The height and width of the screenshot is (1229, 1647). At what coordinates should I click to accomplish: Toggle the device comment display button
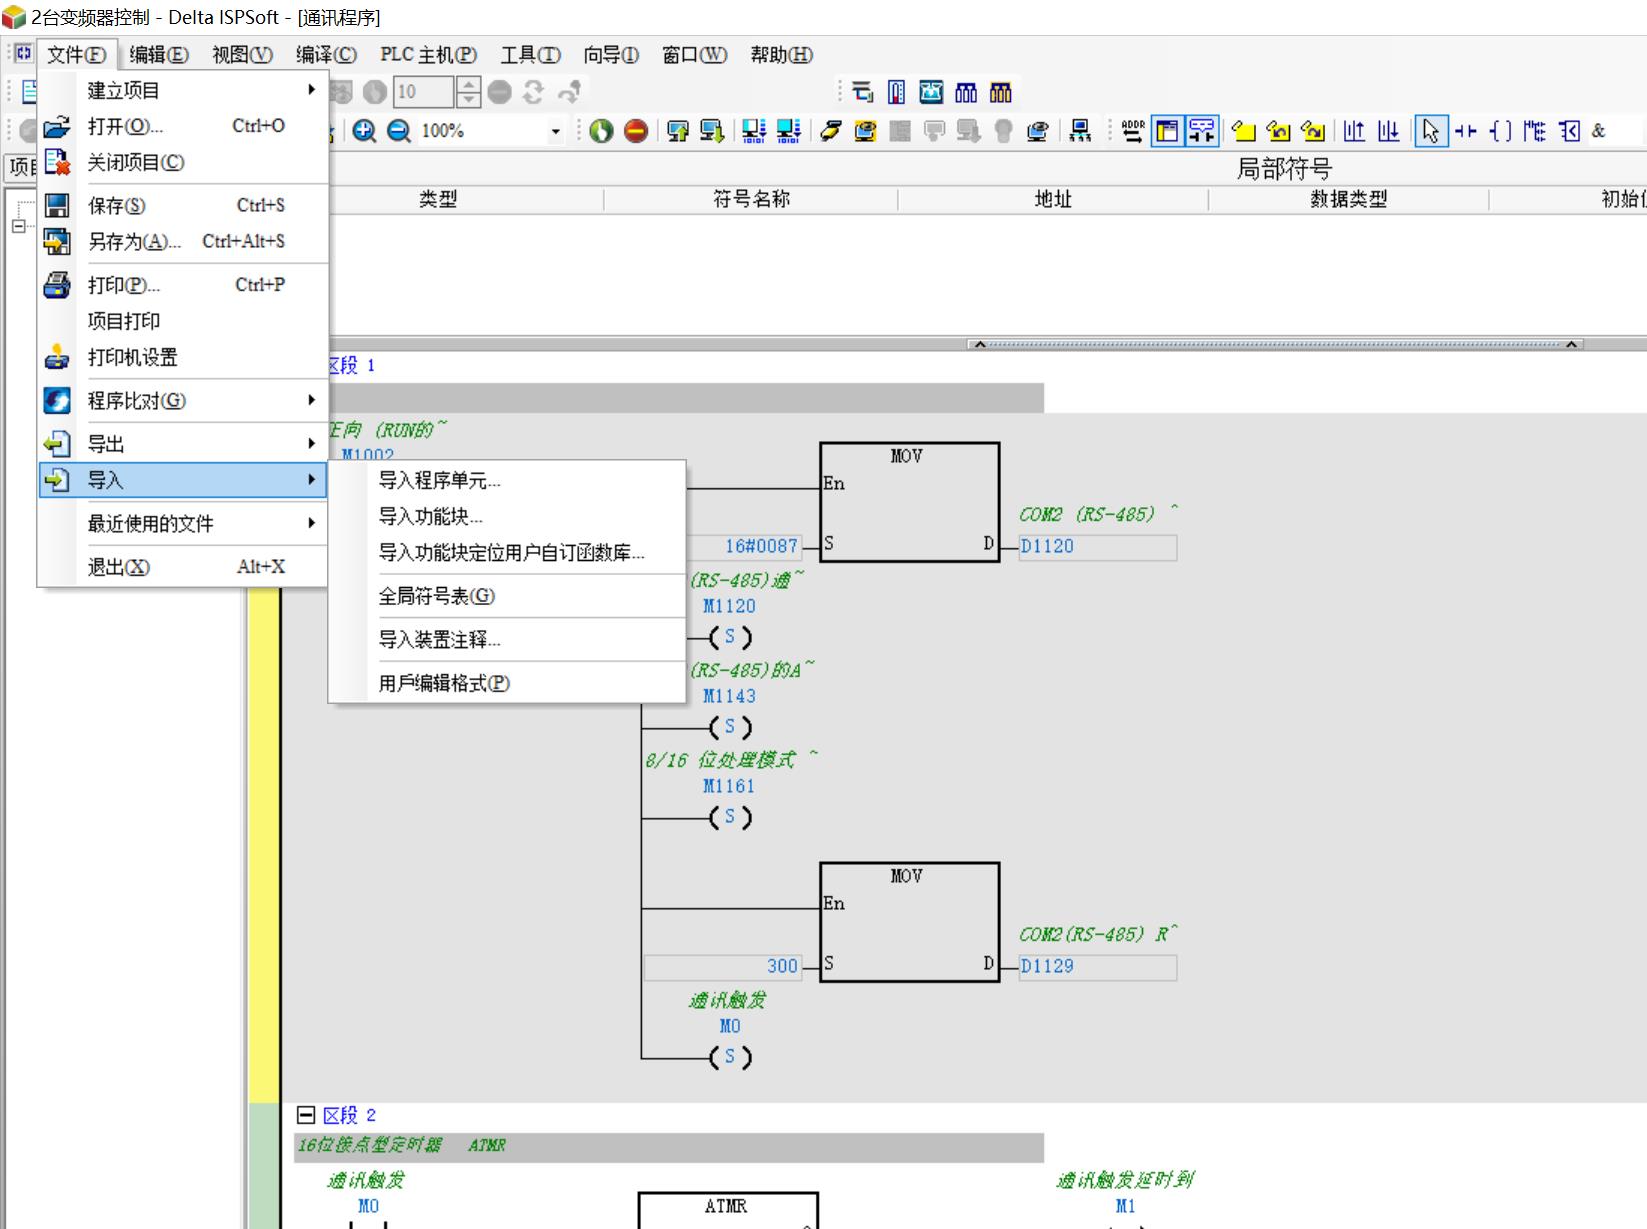pyautogui.click(x=1201, y=131)
